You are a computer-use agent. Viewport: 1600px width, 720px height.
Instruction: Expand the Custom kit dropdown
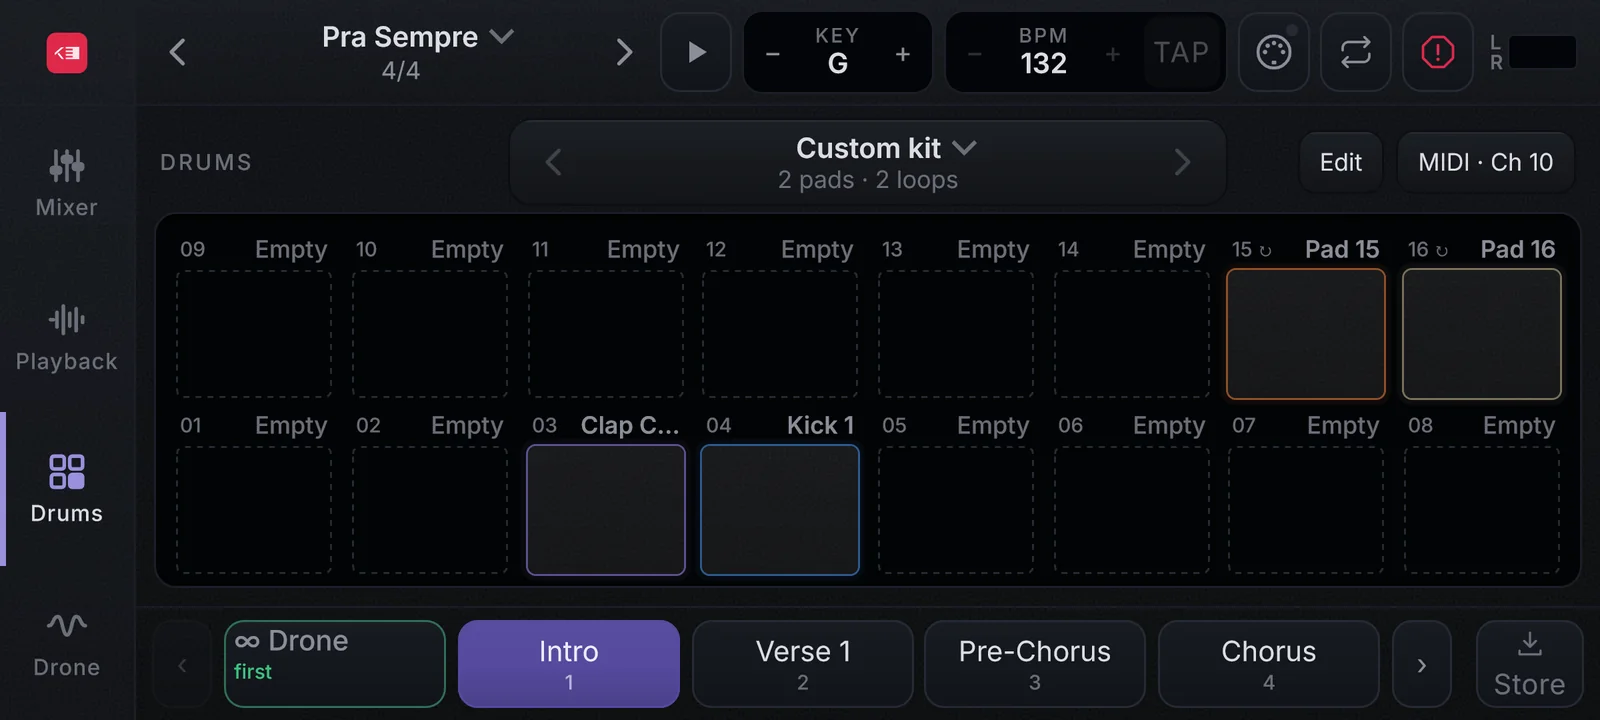(x=886, y=148)
